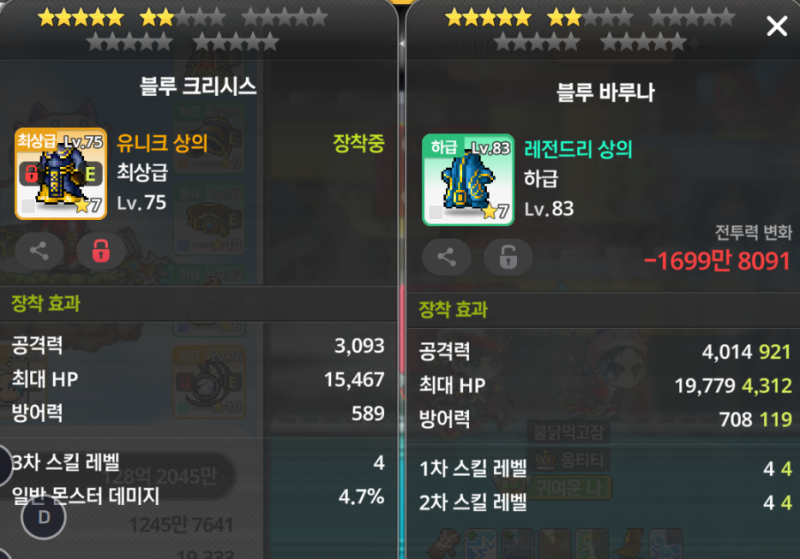
Task: Select the 2차 스킬 레벨 stat row
Action: (x=605, y=502)
